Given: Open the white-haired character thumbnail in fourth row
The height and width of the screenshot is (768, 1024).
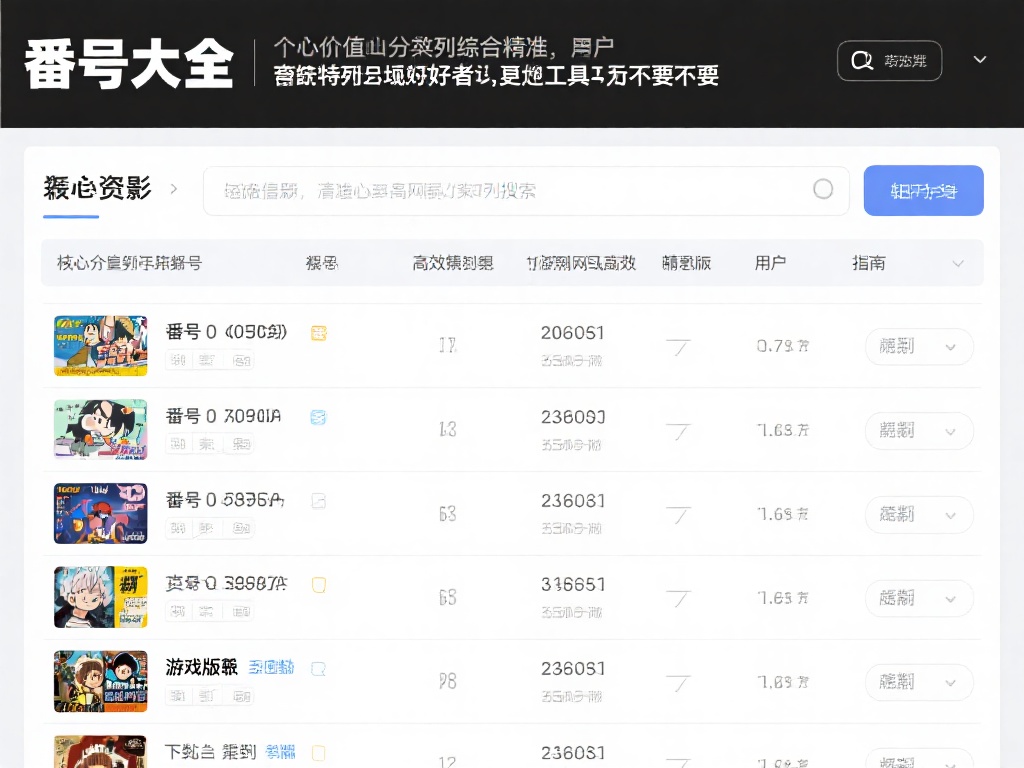Looking at the screenshot, I should (100, 598).
